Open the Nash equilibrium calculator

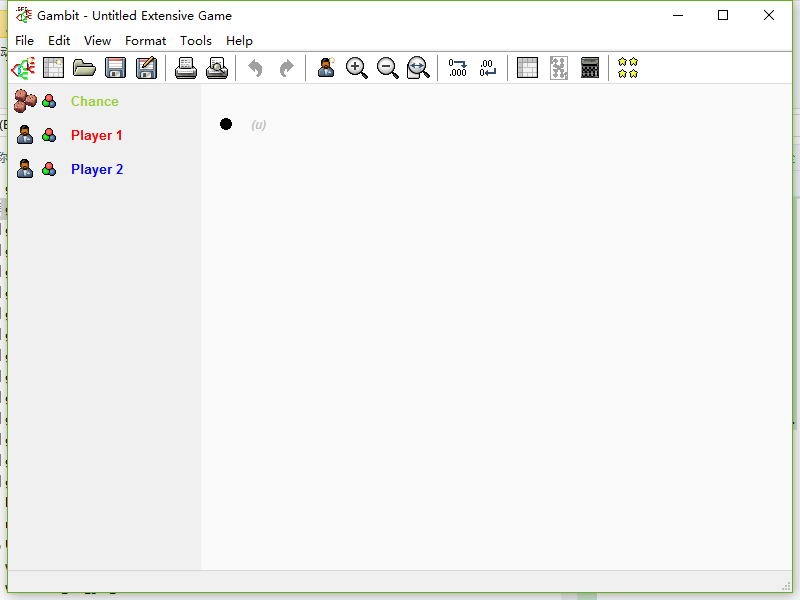click(590, 68)
